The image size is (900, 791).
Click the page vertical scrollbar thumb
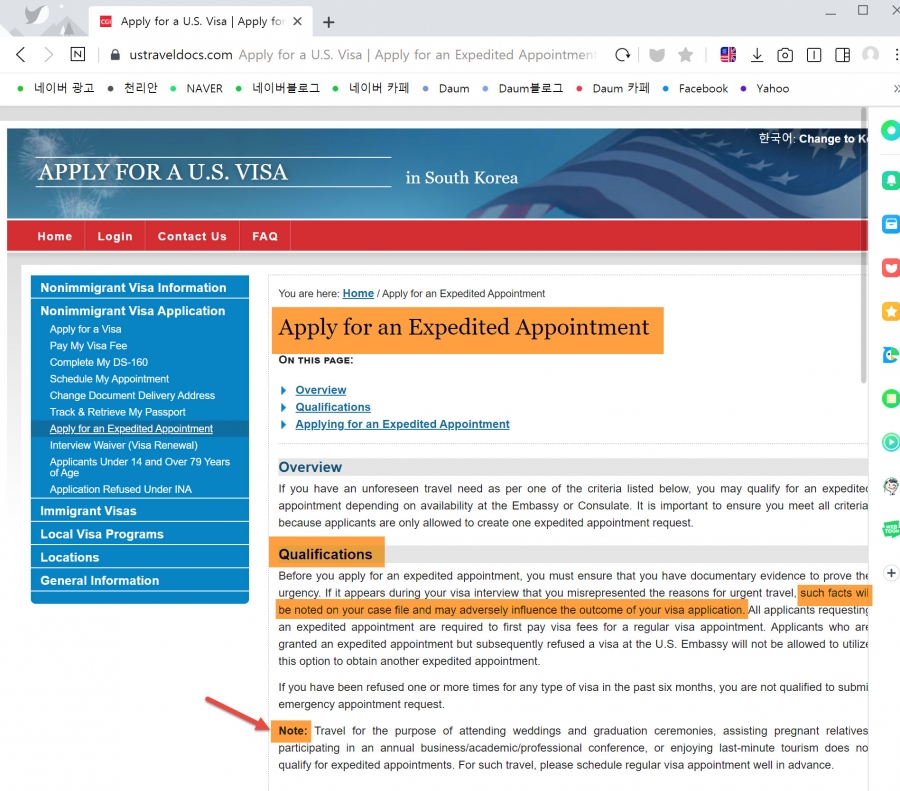tap(863, 245)
